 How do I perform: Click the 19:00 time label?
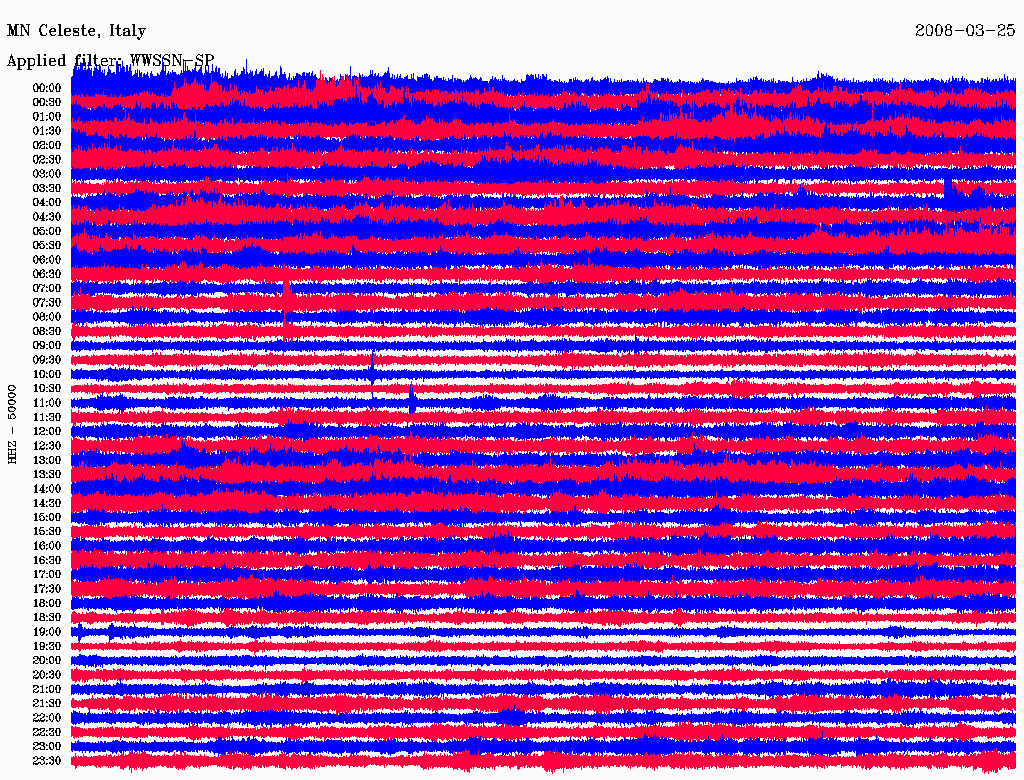pyautogui.click(x=47, y=632)
